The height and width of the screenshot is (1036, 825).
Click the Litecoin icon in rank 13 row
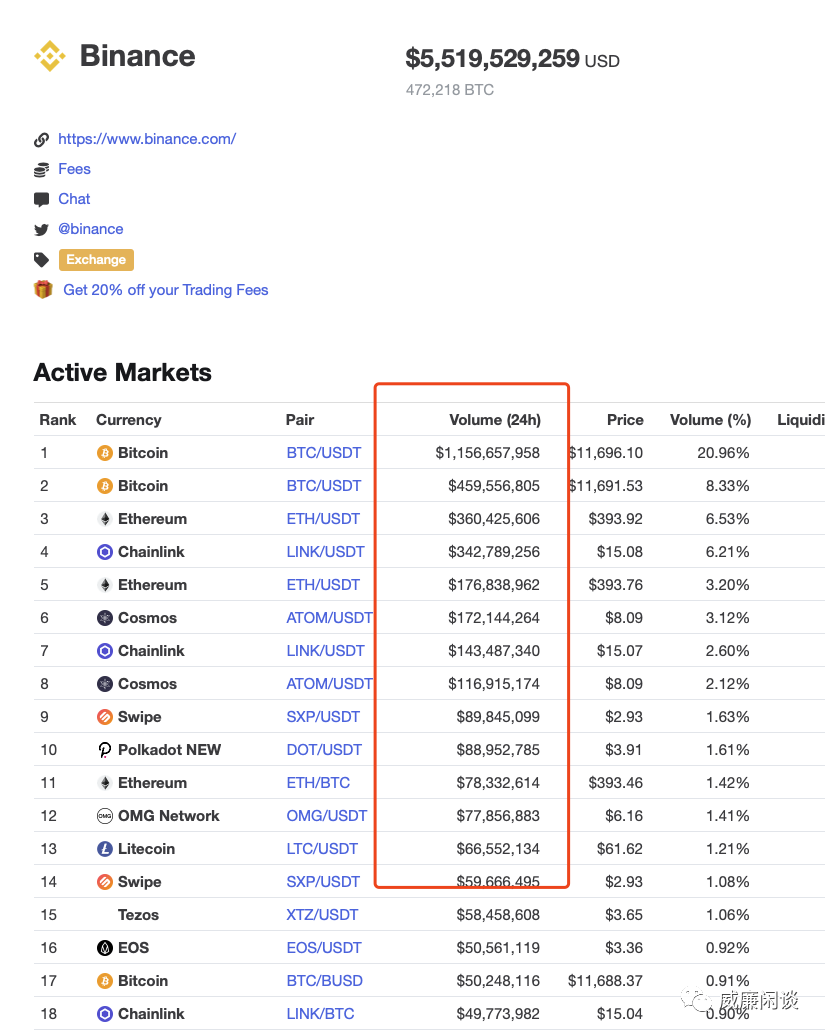point(104,849)
